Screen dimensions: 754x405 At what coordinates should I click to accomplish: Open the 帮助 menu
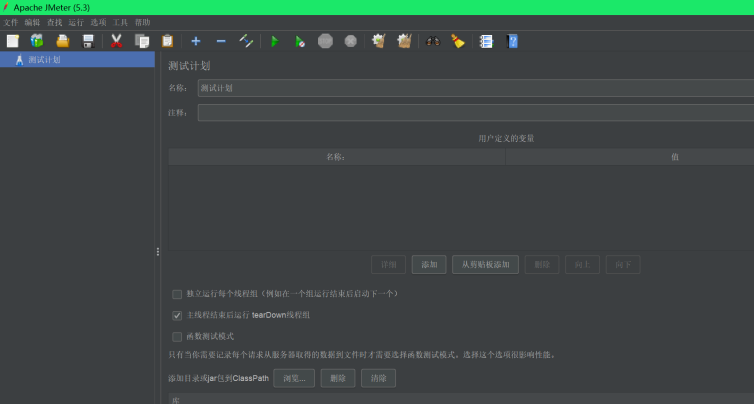click(142, 23)
